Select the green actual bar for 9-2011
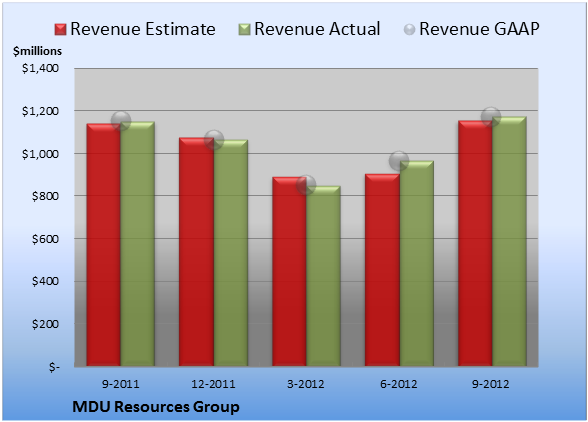This screenshot has height=422, width=588. (x=138, y=244)
